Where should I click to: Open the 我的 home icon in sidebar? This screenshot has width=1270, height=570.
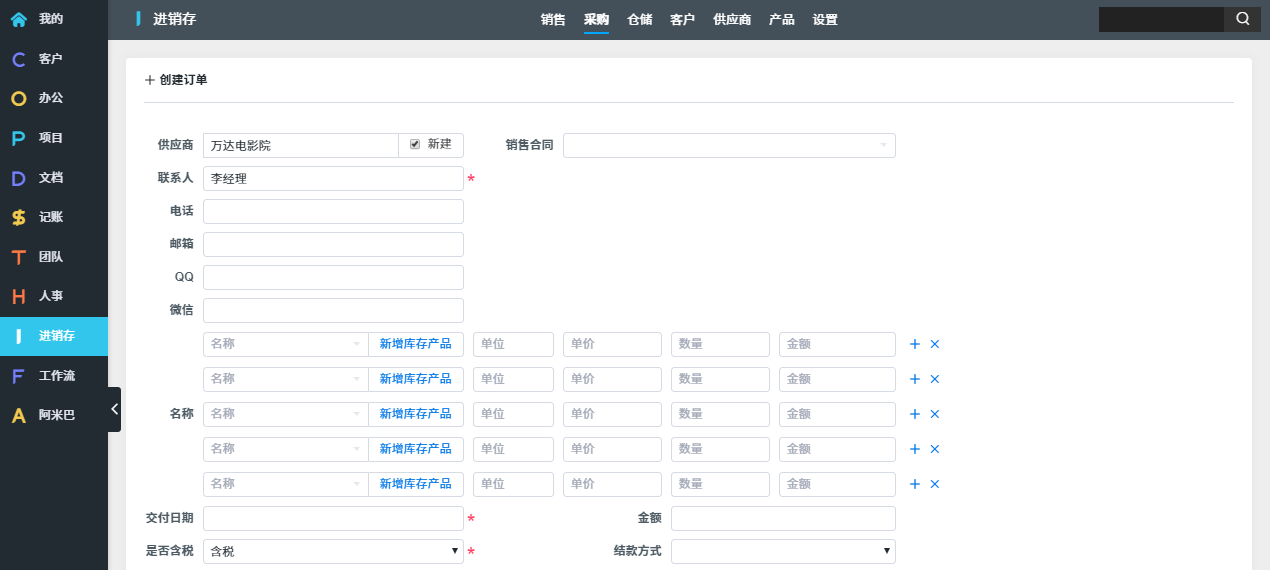(x=18, y=19)
